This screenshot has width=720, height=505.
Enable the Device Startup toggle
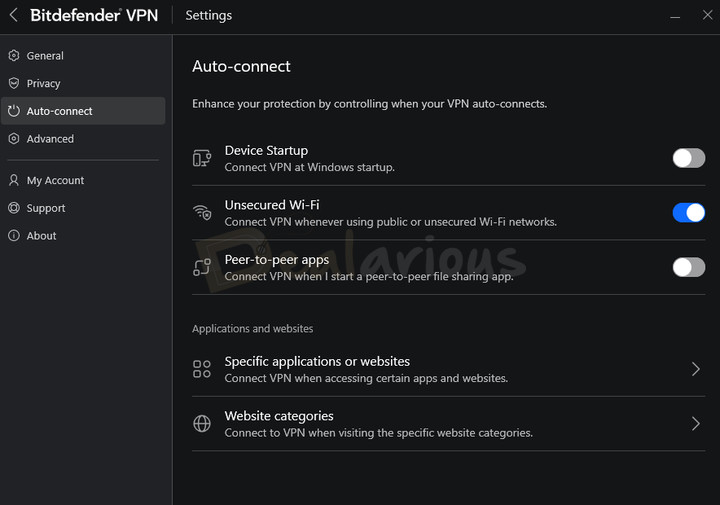[689, 158]
